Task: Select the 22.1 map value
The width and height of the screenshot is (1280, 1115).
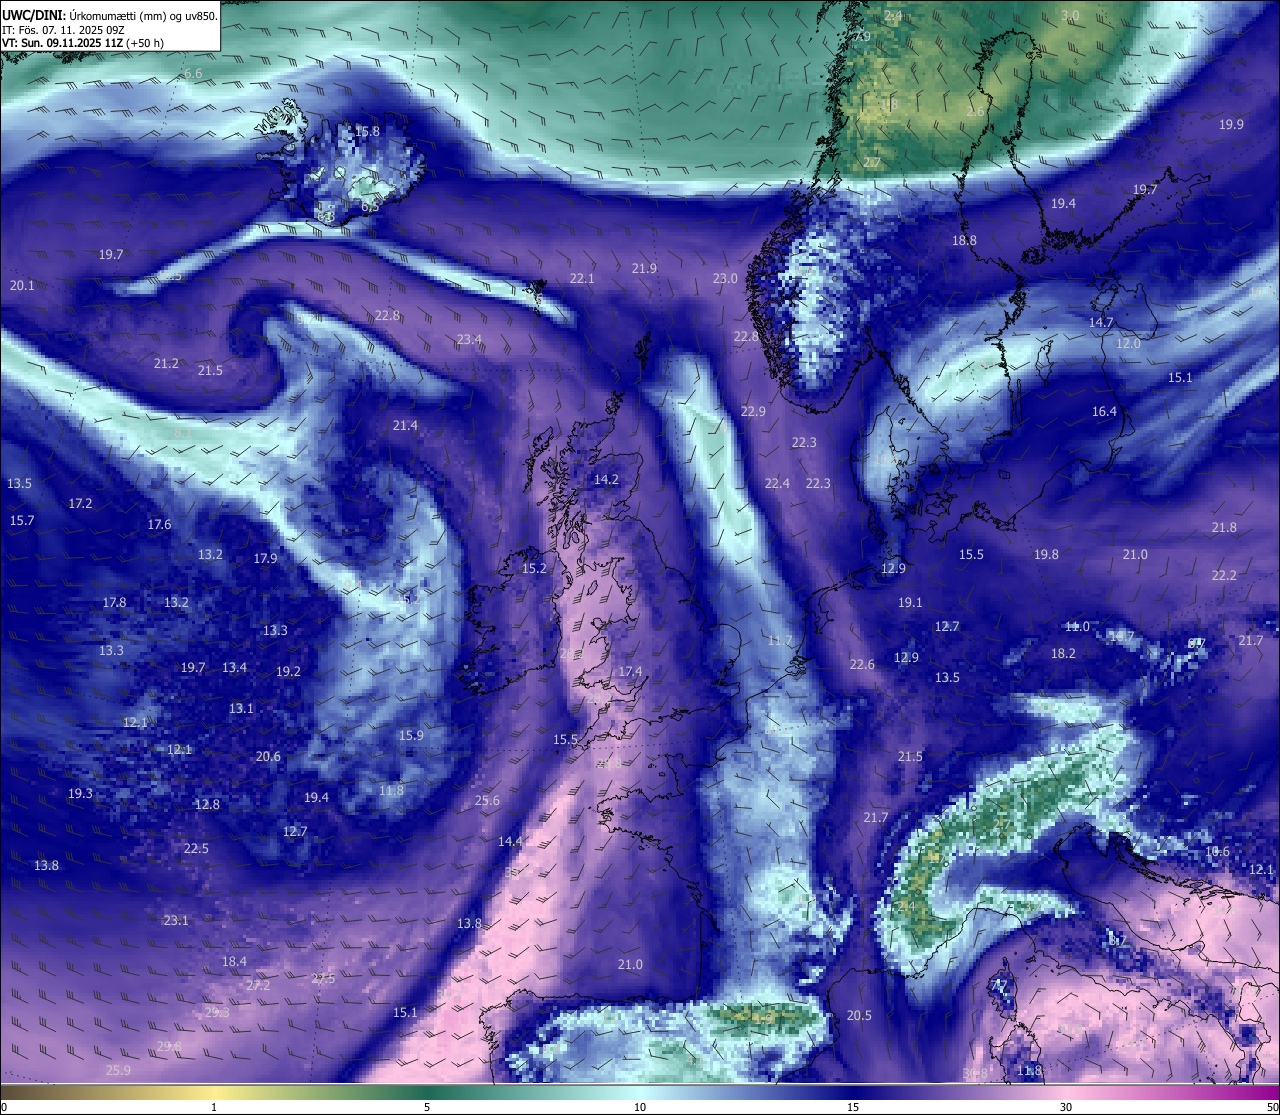Action: coord(582,278)
